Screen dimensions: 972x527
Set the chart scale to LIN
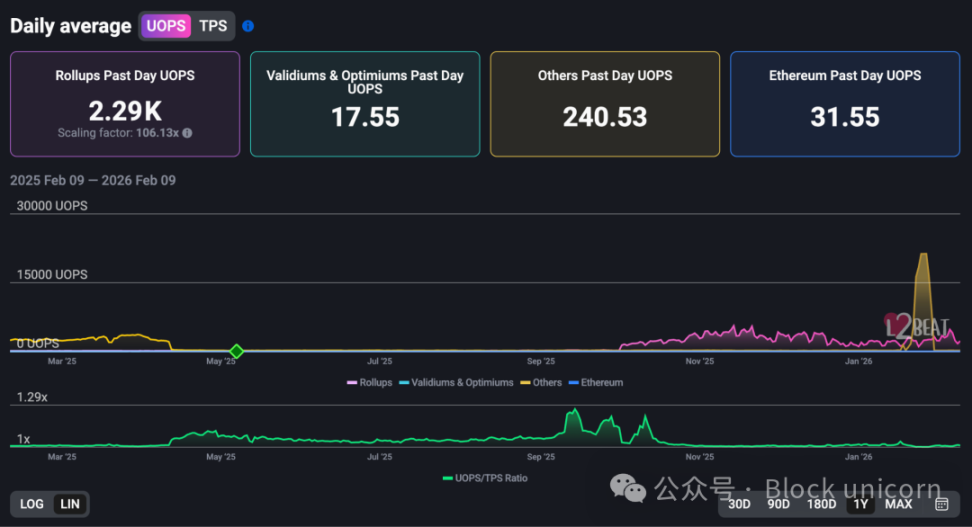click(x=70, y=504)
